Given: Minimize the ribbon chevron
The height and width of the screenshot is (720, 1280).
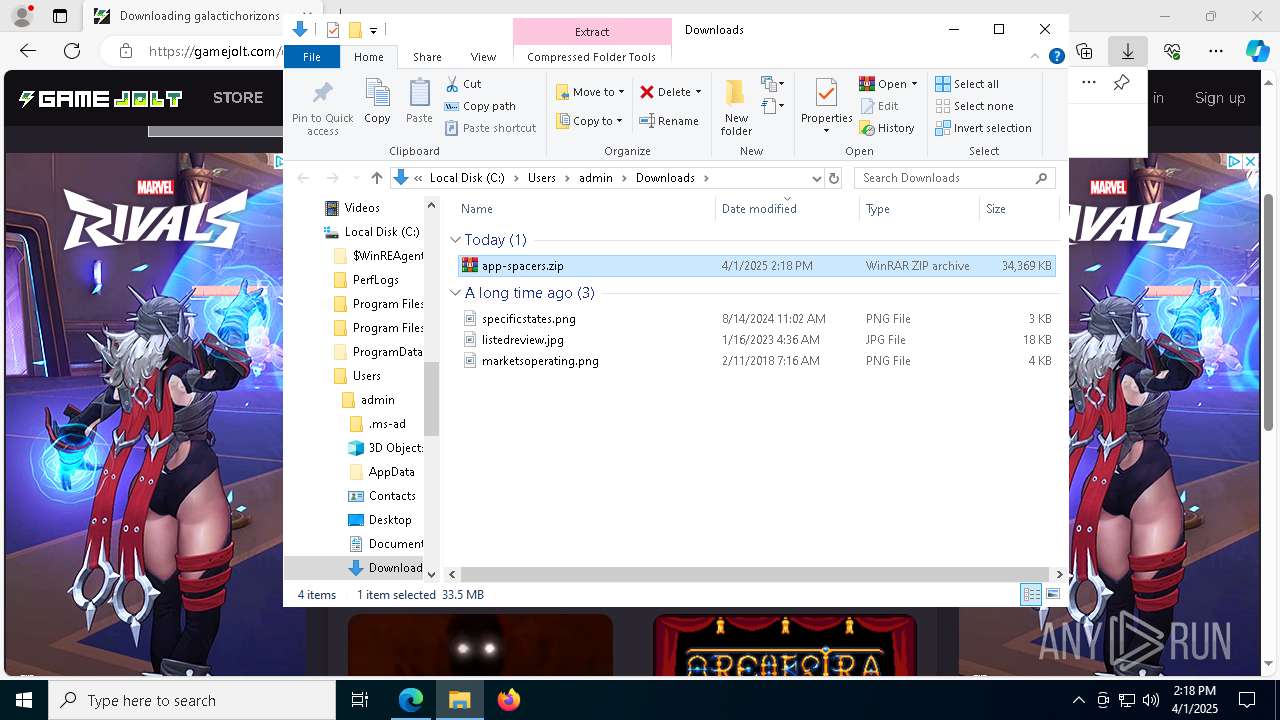Looking at the screenshot, I should click(x=1036, y=57).
